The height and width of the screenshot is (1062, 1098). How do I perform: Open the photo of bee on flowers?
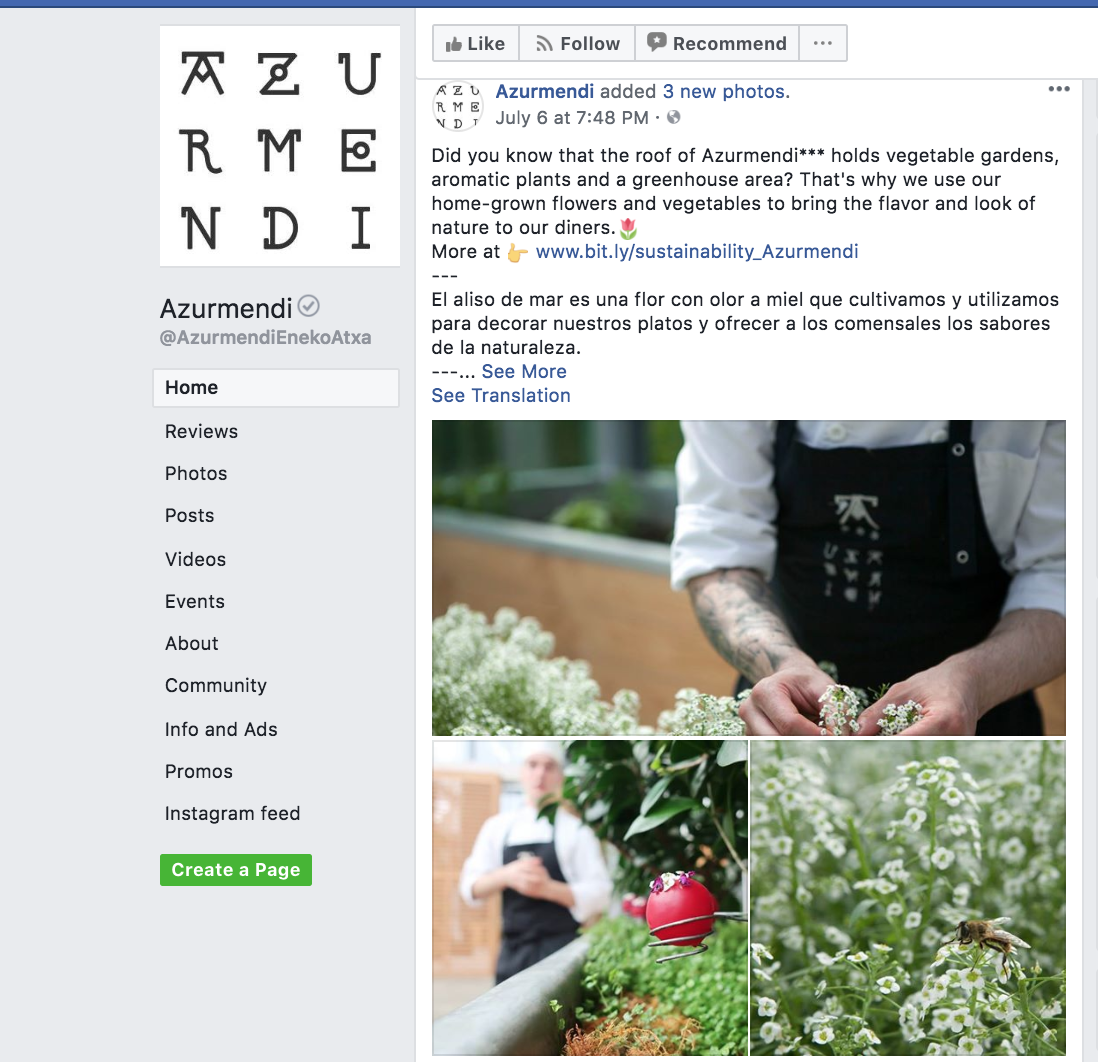908,898
